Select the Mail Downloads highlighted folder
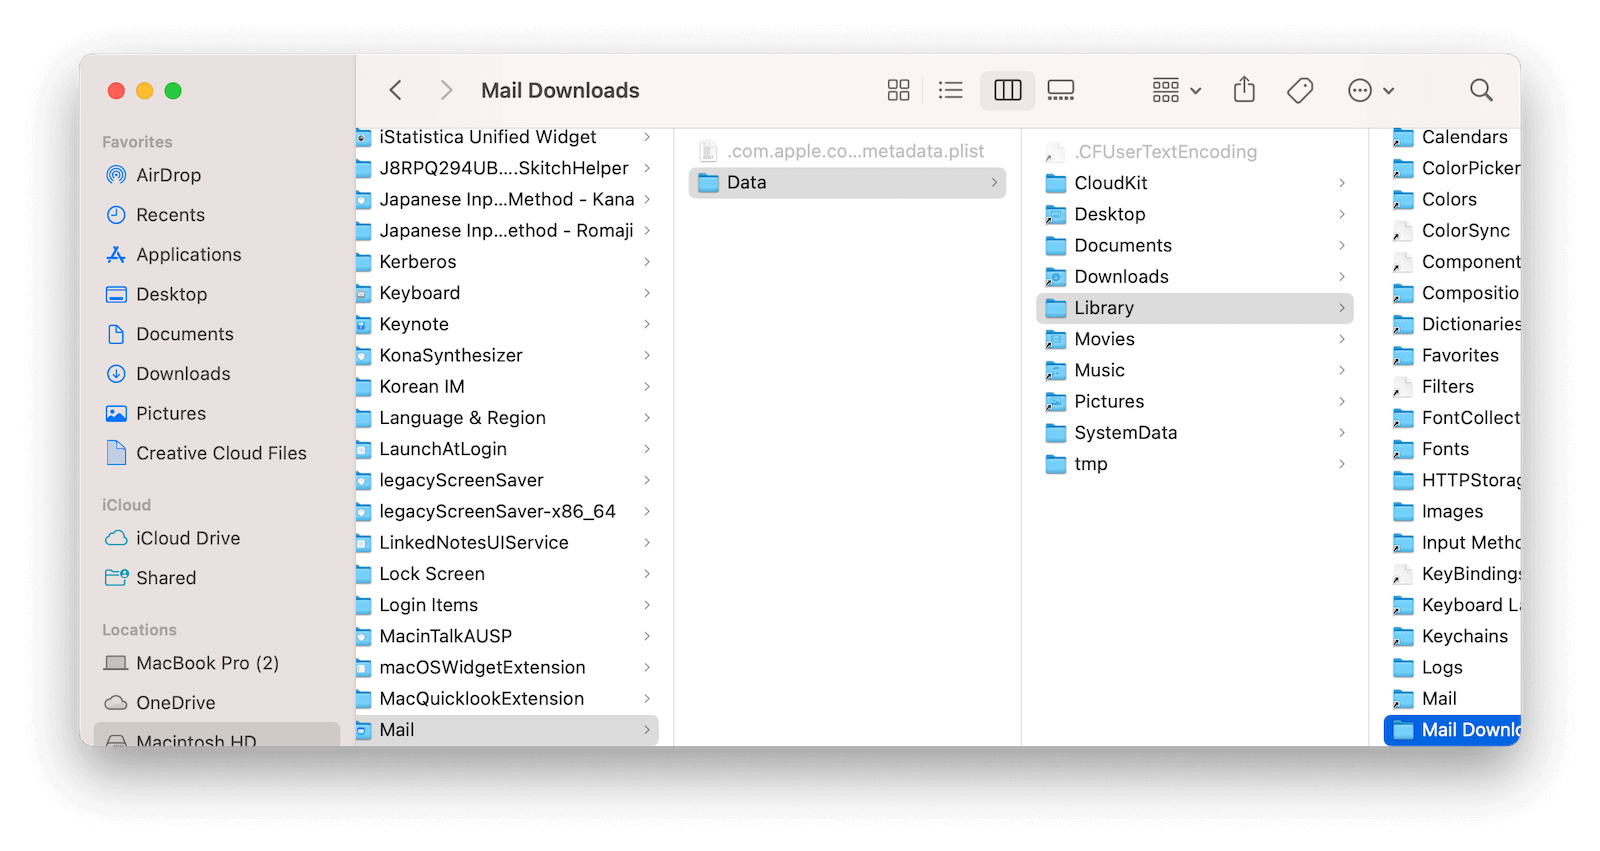 [x=1452, y=730]
